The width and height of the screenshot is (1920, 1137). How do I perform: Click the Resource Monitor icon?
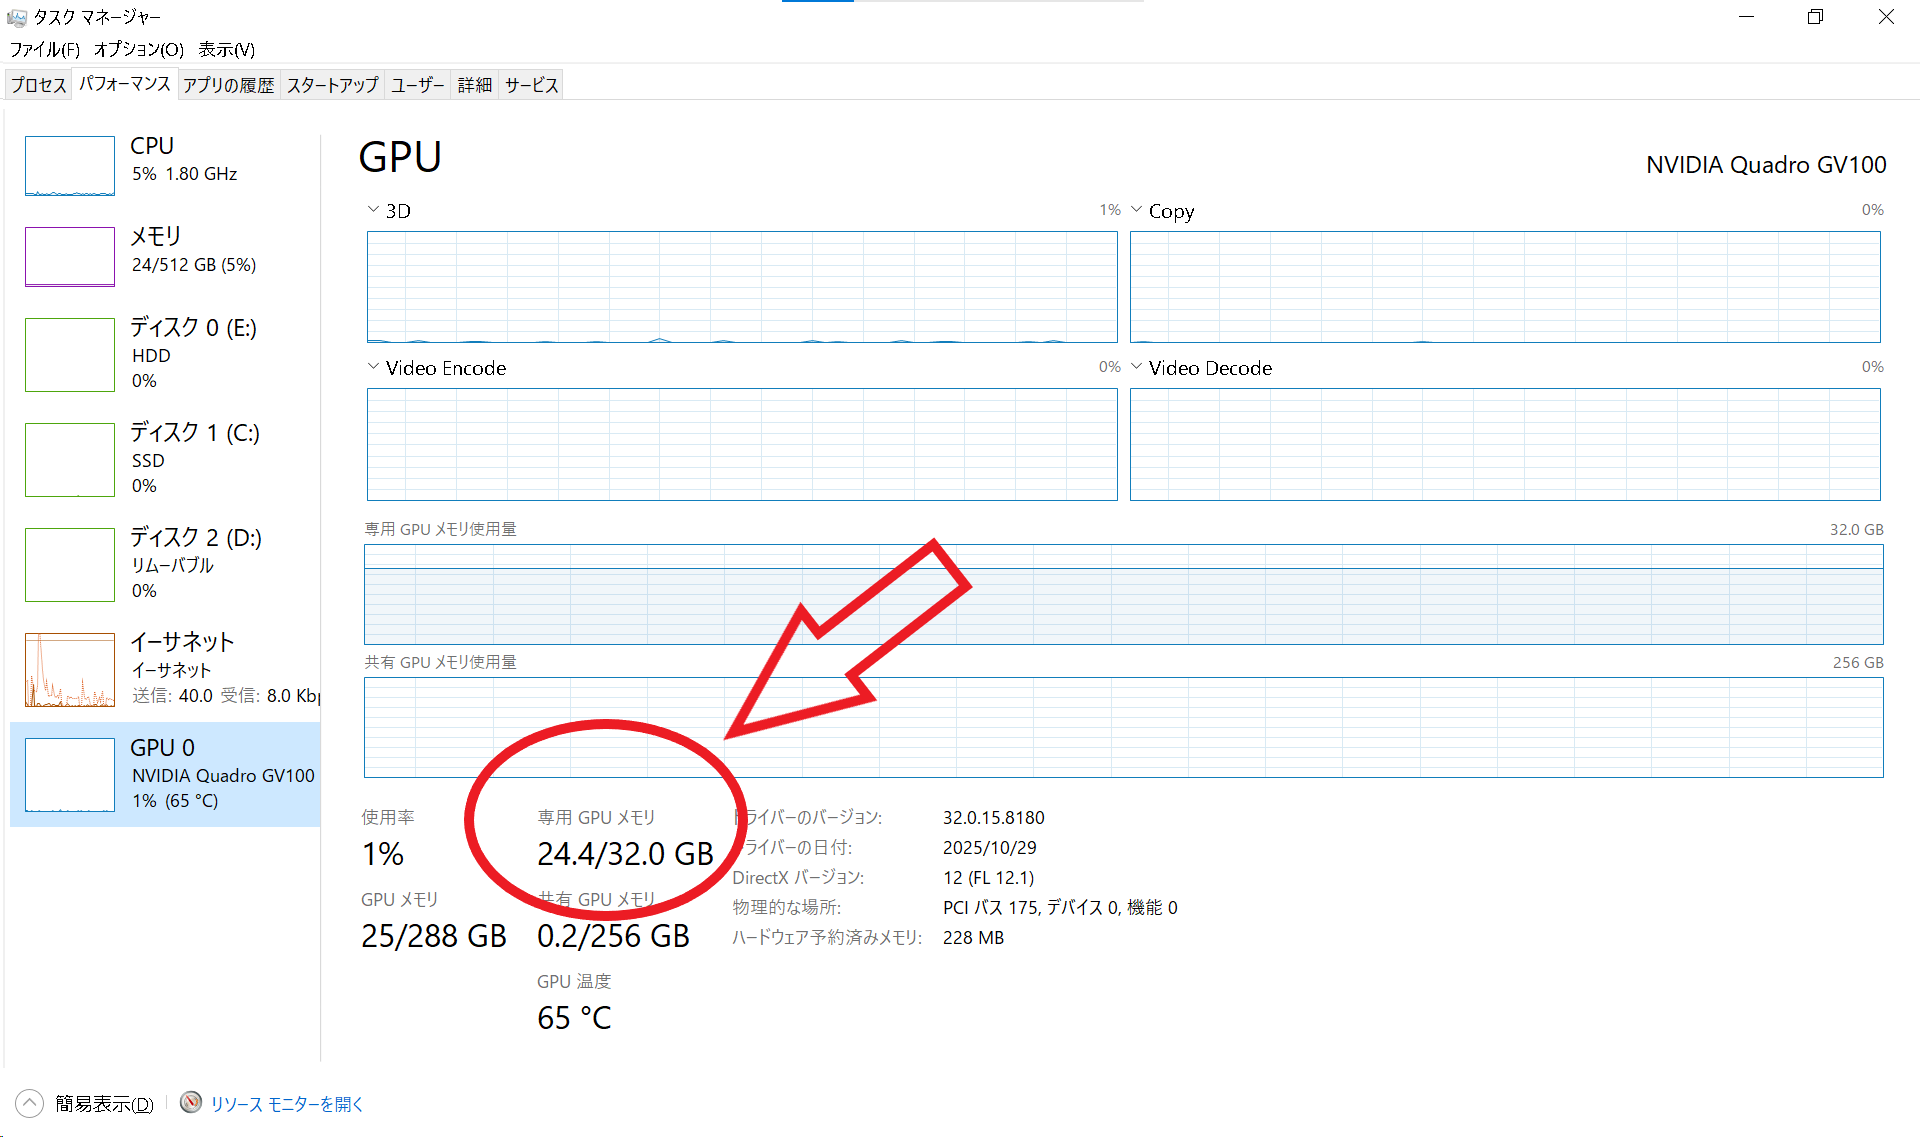pyautogui.click(x=191, y=1102)
